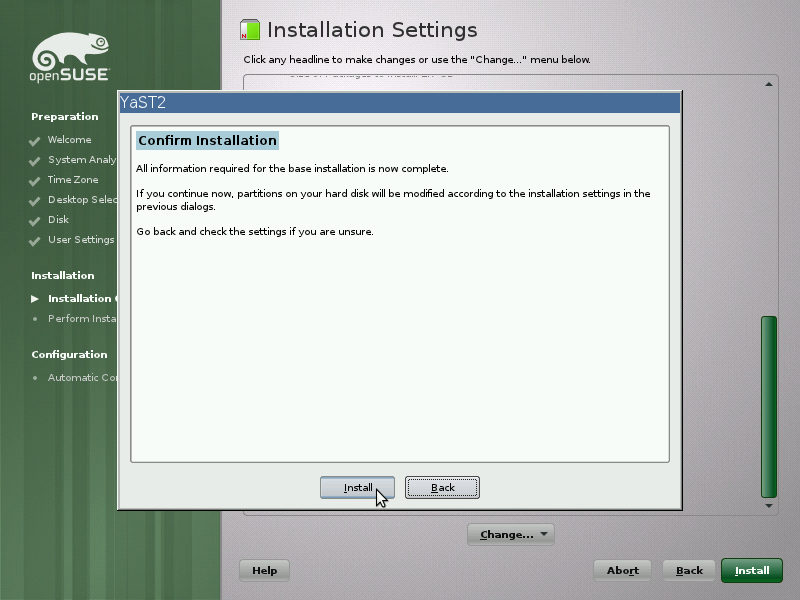Click the arrow icon beside Installation Overview
800x600 pixels.
coord(33,298)
